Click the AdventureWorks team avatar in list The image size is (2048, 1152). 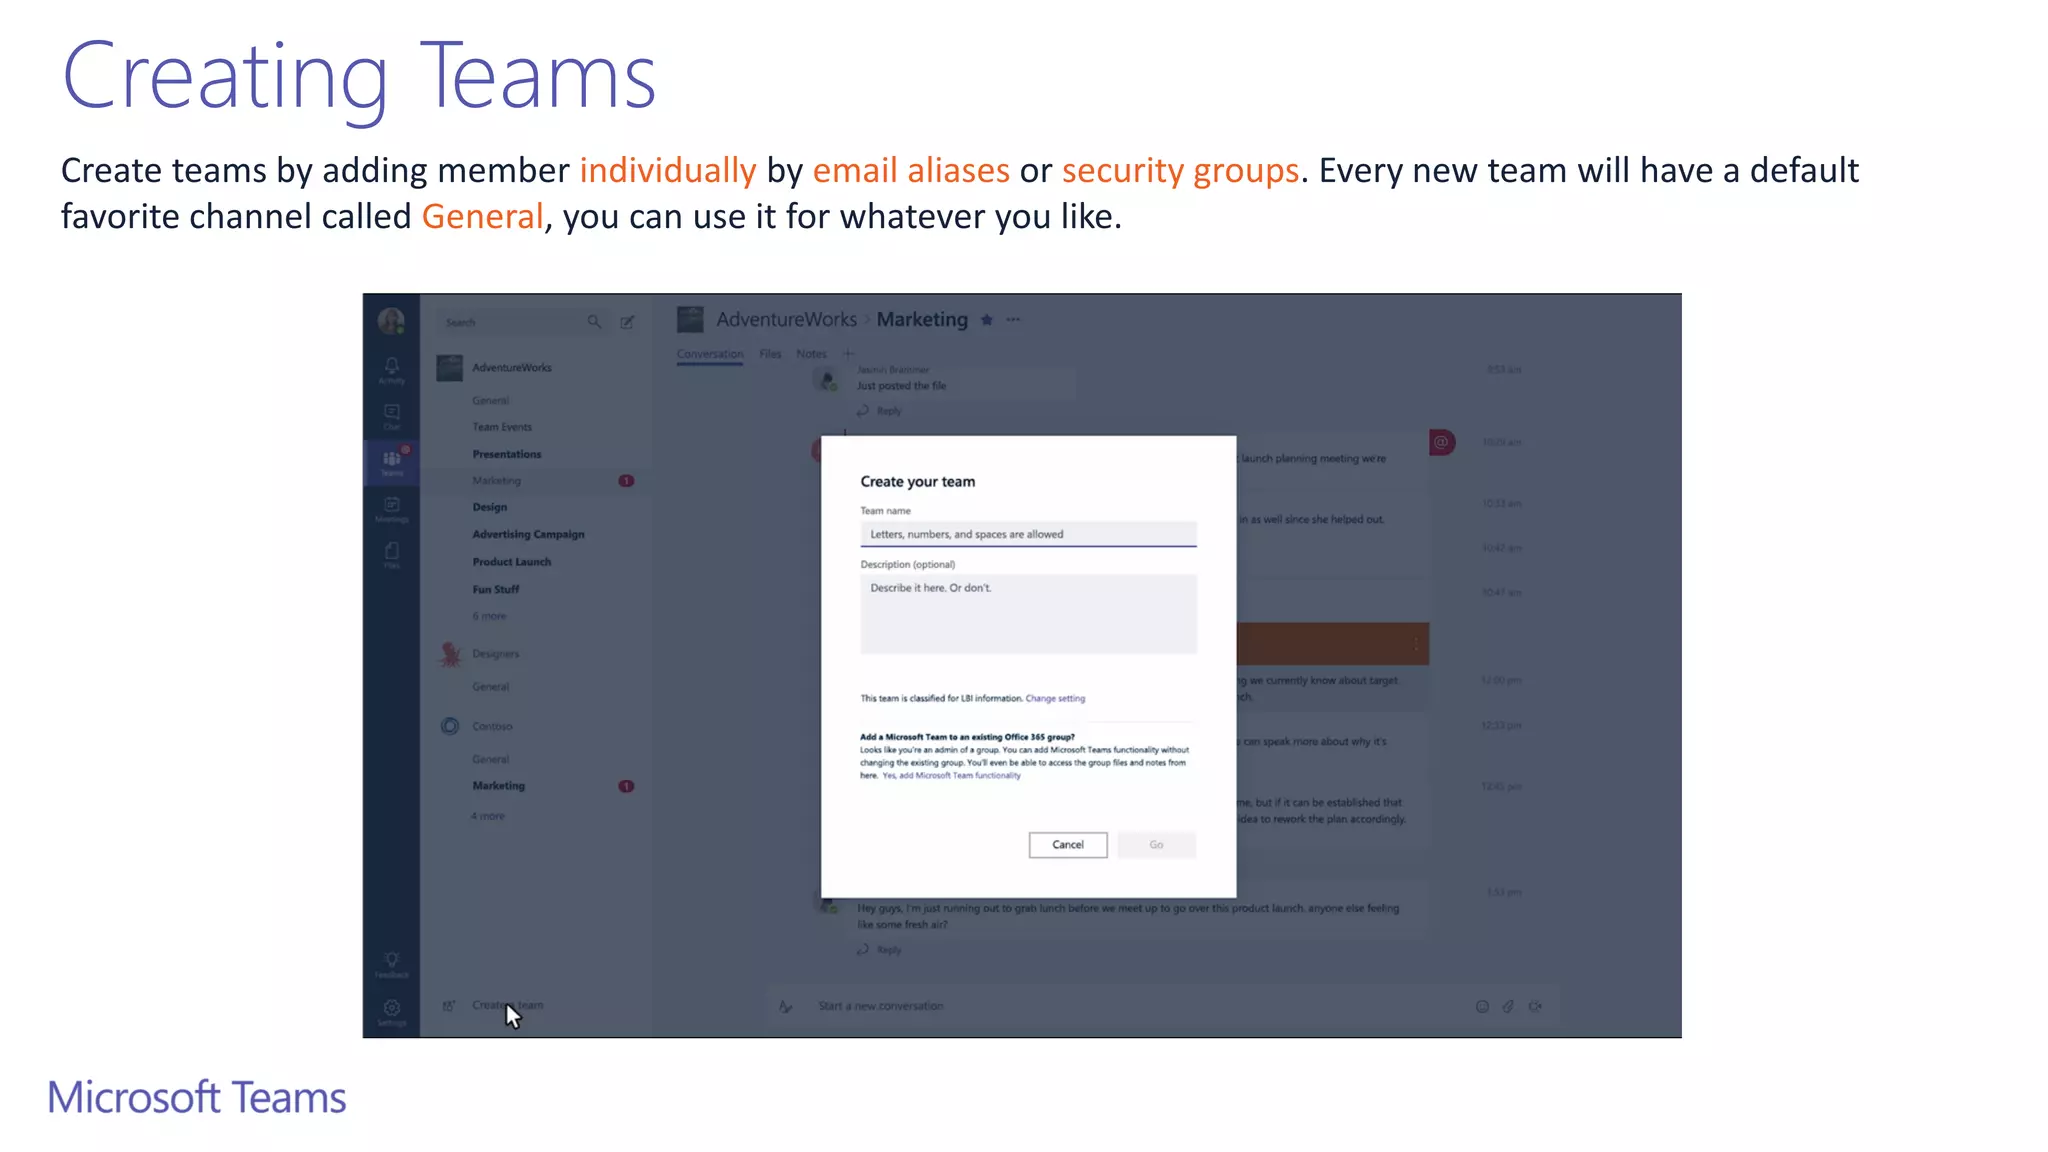click(449, 367)
